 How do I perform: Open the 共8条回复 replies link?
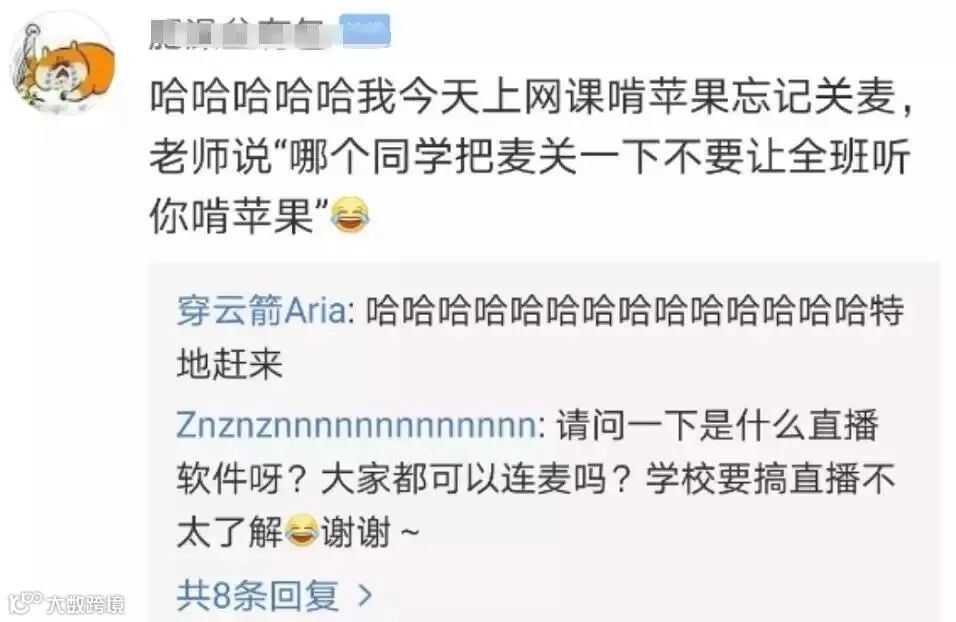pyautogui.click(x=258, y=595)
